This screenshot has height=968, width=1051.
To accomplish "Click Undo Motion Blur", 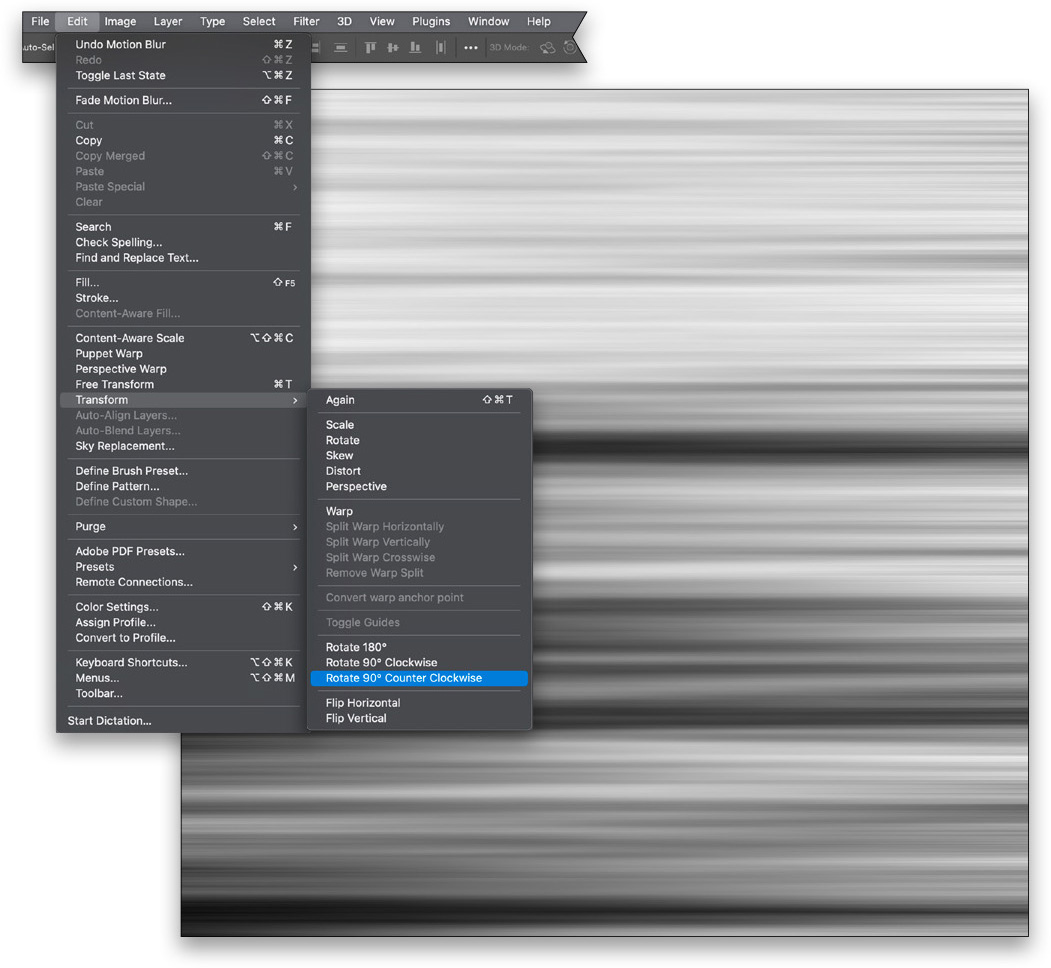I will tap(120, 45).
